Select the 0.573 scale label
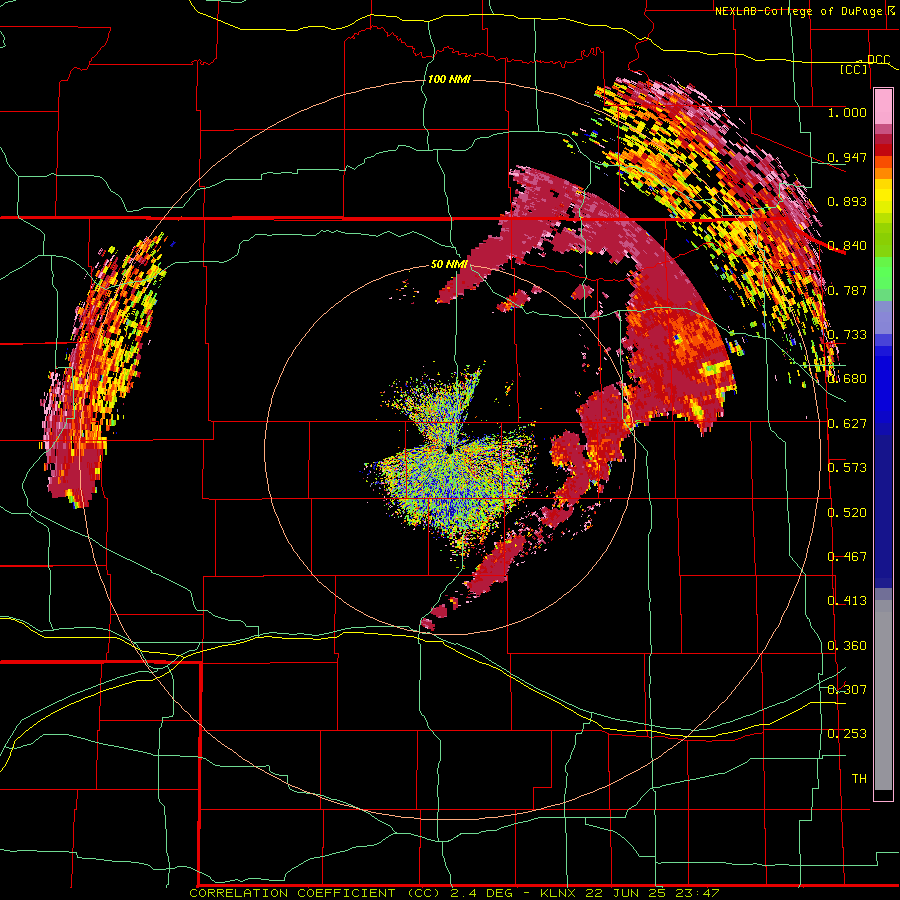The height and width of the screenshot is (900, 900). 847,468
